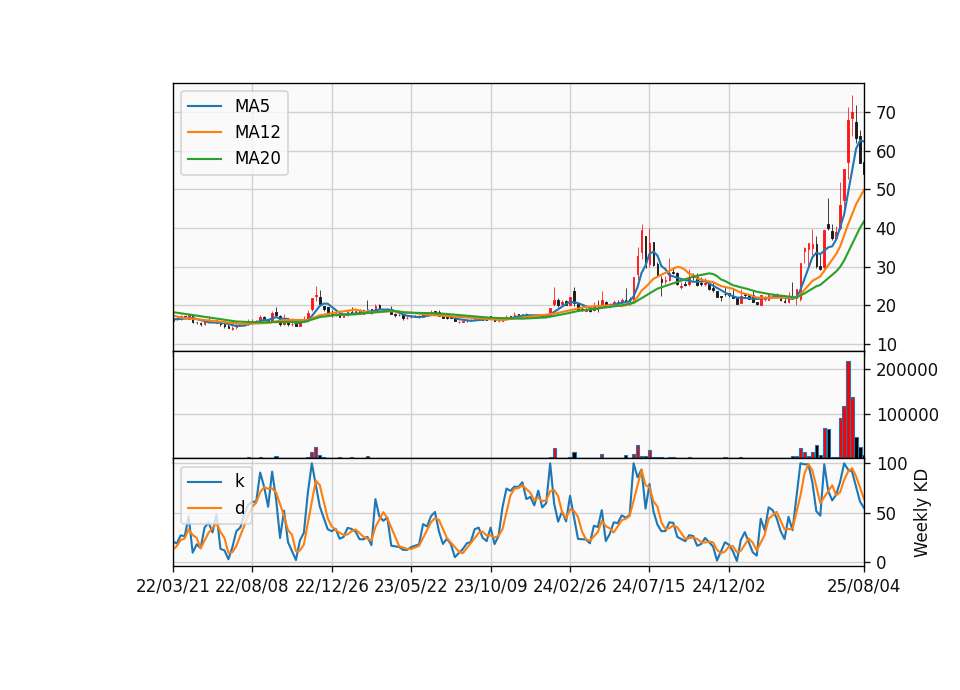Click the 200000 volume axis label
Viewport: 960px width, 690px height.
click(x=907, y=370)
